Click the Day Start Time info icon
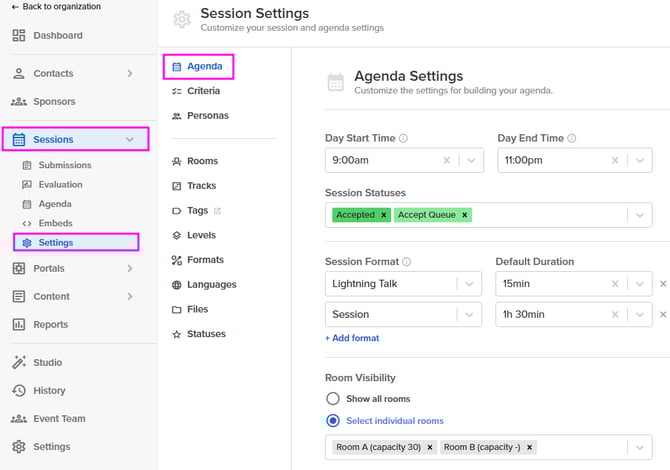The width and height of the screenshot is (670, 470). 403,138
